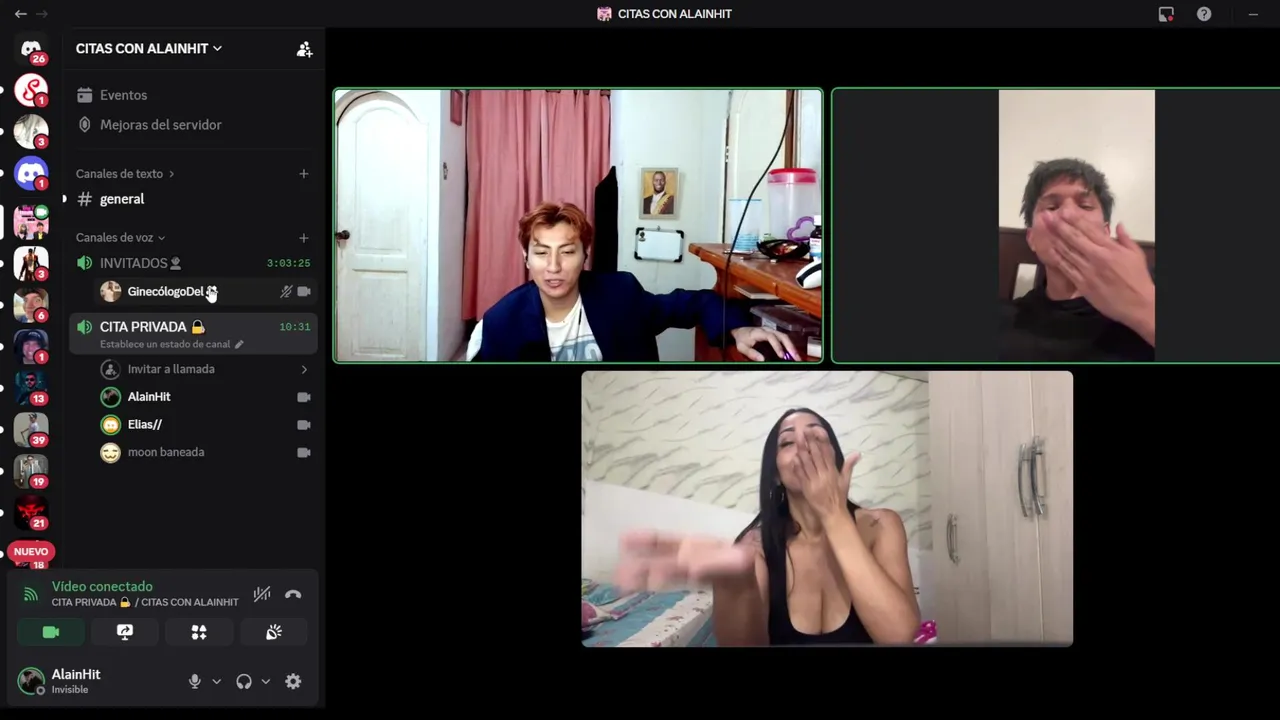Disconnect from the call with hang-up icon
The width and height of the screenshot is (1280, 720).
(293, 594)
